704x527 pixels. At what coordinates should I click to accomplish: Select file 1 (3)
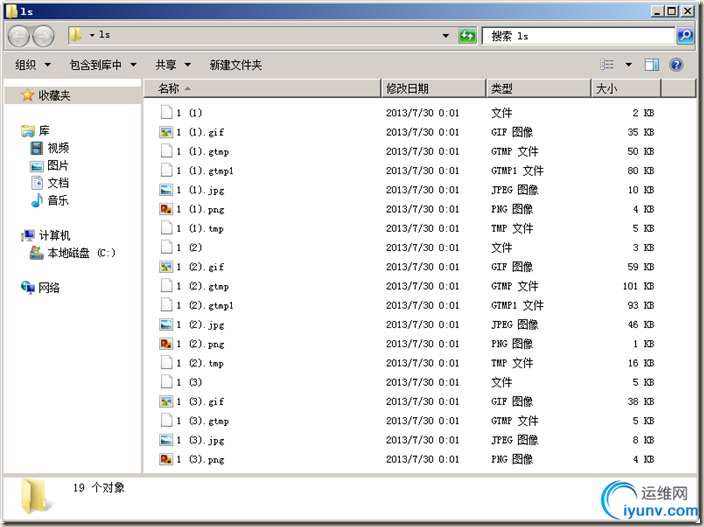pyautogui.click(x=189, y=382)
